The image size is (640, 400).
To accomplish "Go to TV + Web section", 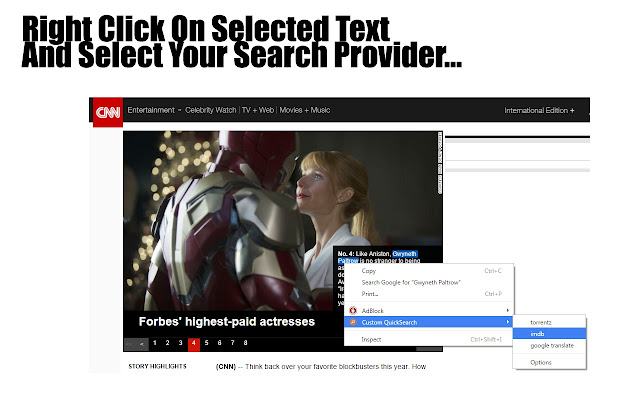I will click(258, 110).
